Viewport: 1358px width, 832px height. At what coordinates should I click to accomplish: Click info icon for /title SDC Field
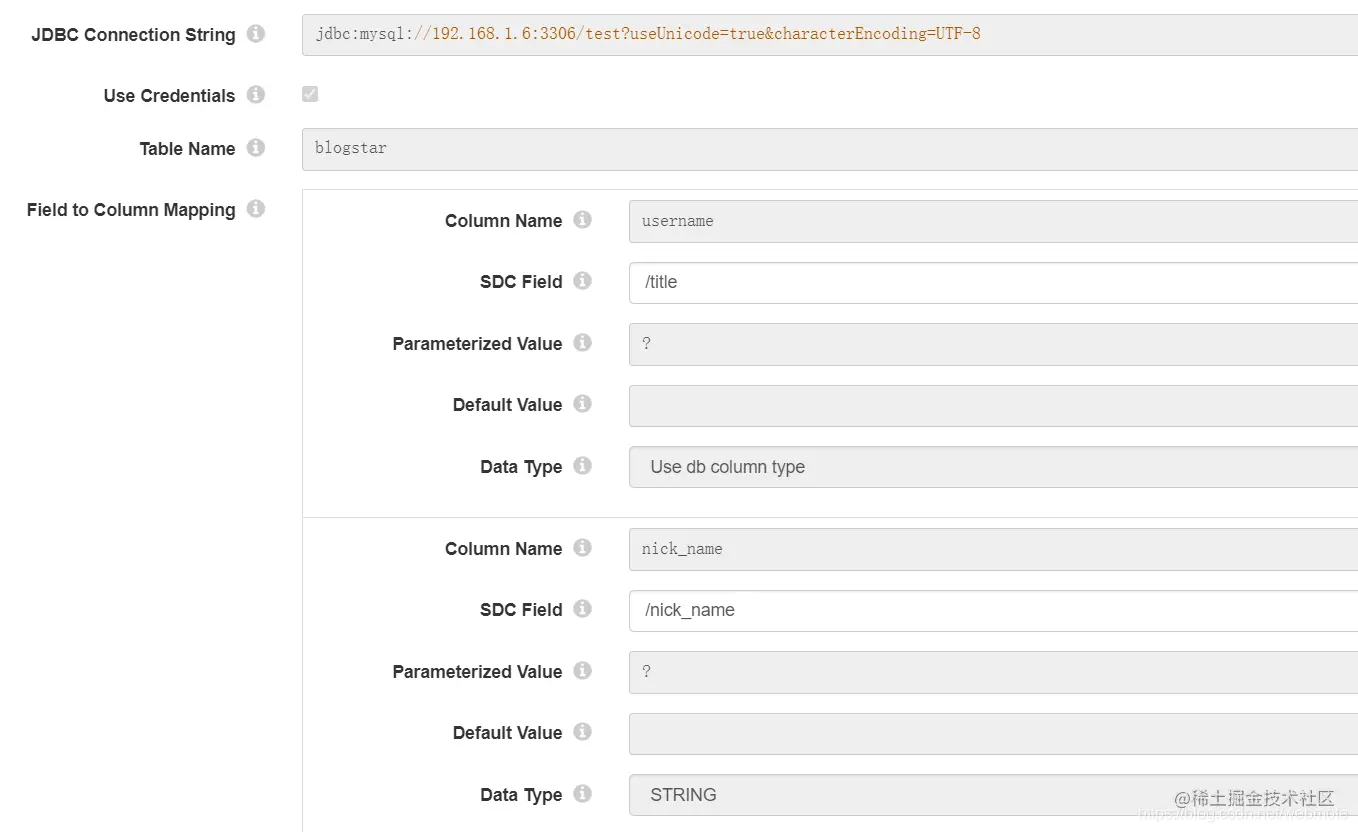(583, 281)
